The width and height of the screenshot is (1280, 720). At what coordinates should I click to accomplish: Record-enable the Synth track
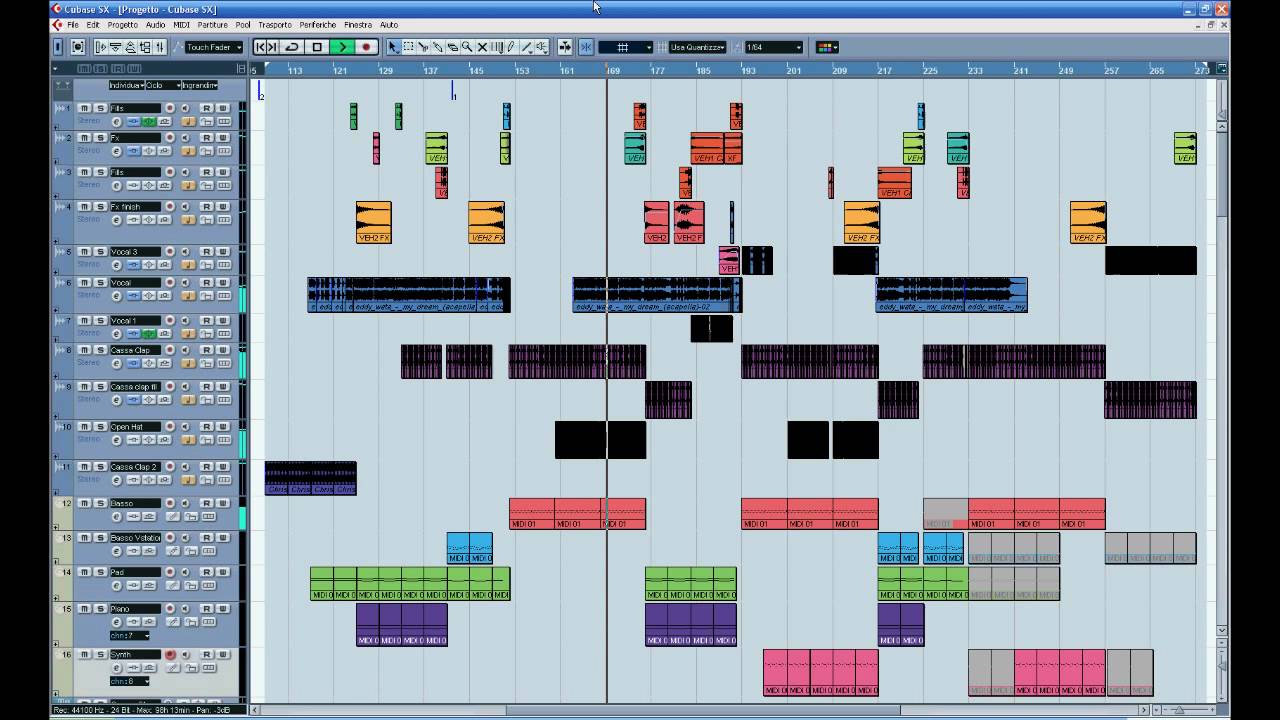(x=170, y=655)
